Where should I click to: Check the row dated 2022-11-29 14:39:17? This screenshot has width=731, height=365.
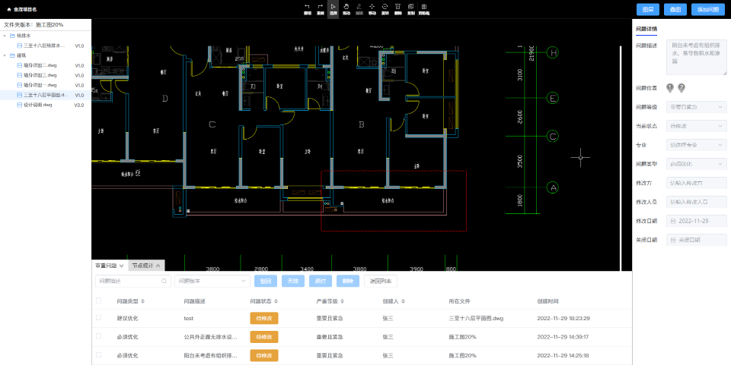(98, 336)
